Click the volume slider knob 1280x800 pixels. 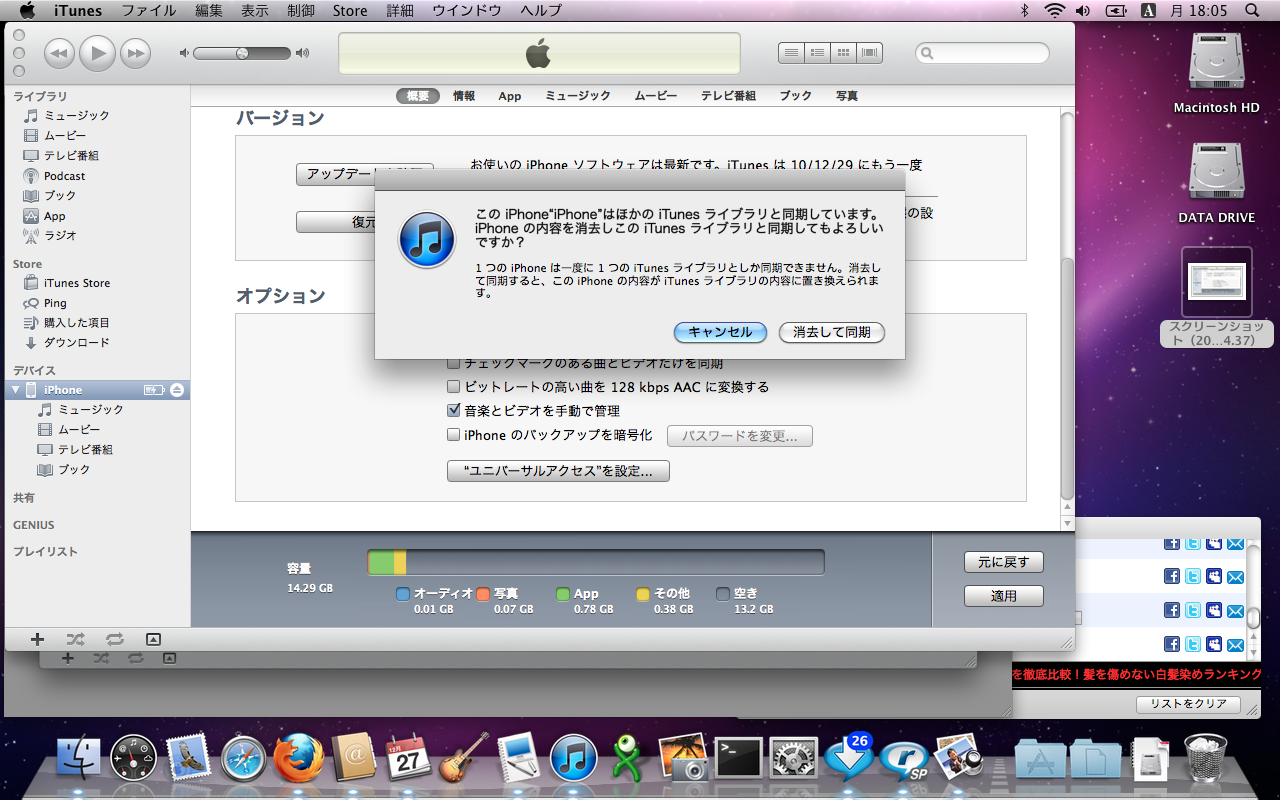[242, 53]
